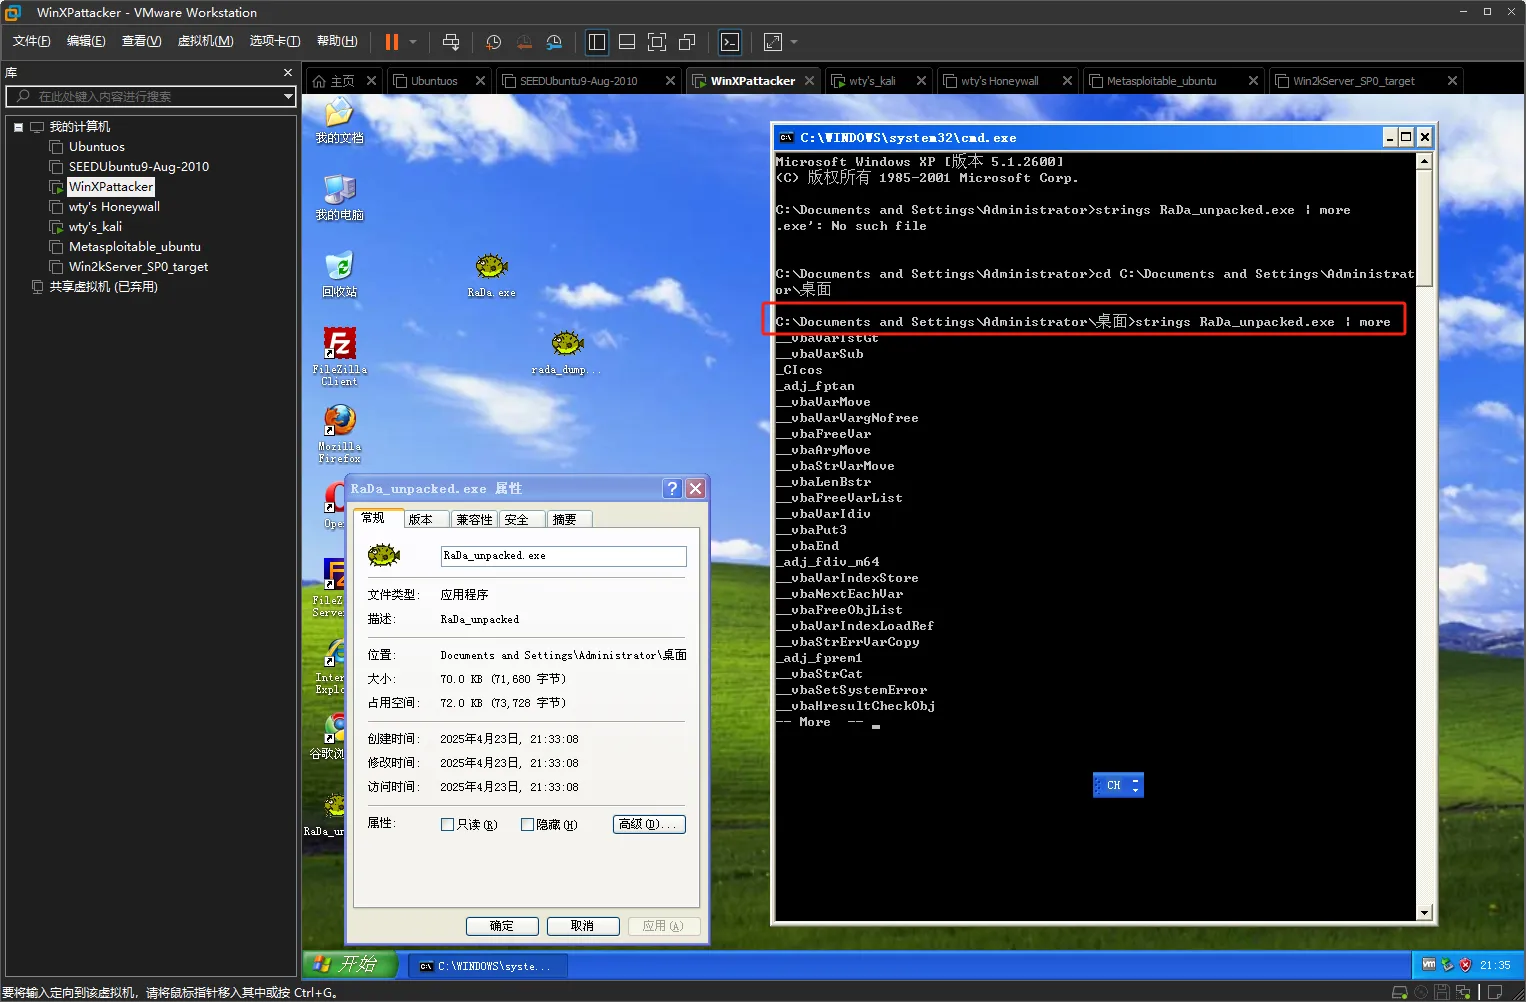Switch to 兼容性 tab in properties dialog
1526x1002 pixels.
pyautogui.click(x=474, y=519)
